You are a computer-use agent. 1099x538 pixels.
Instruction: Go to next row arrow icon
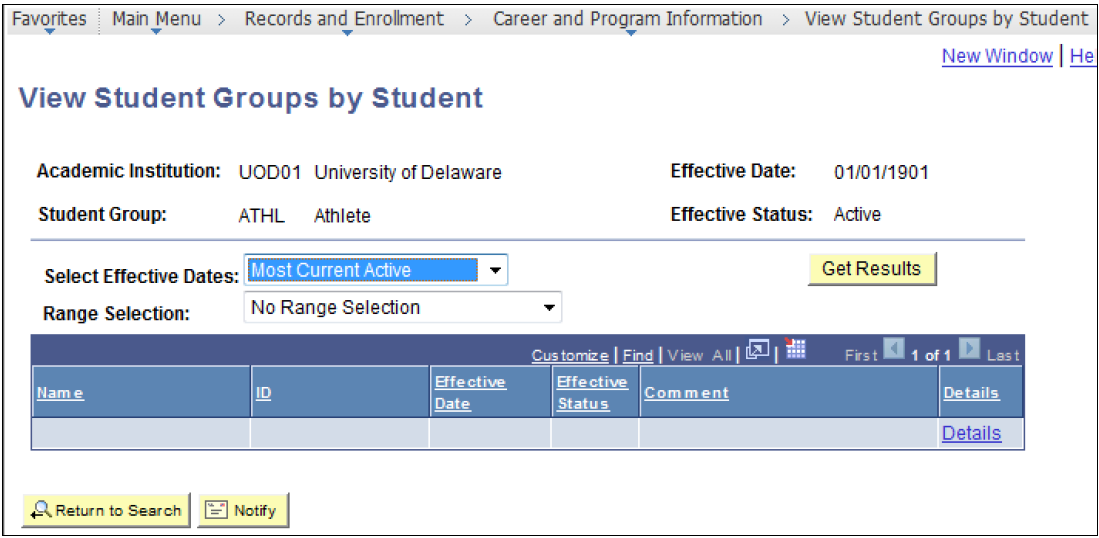point(969,349)
